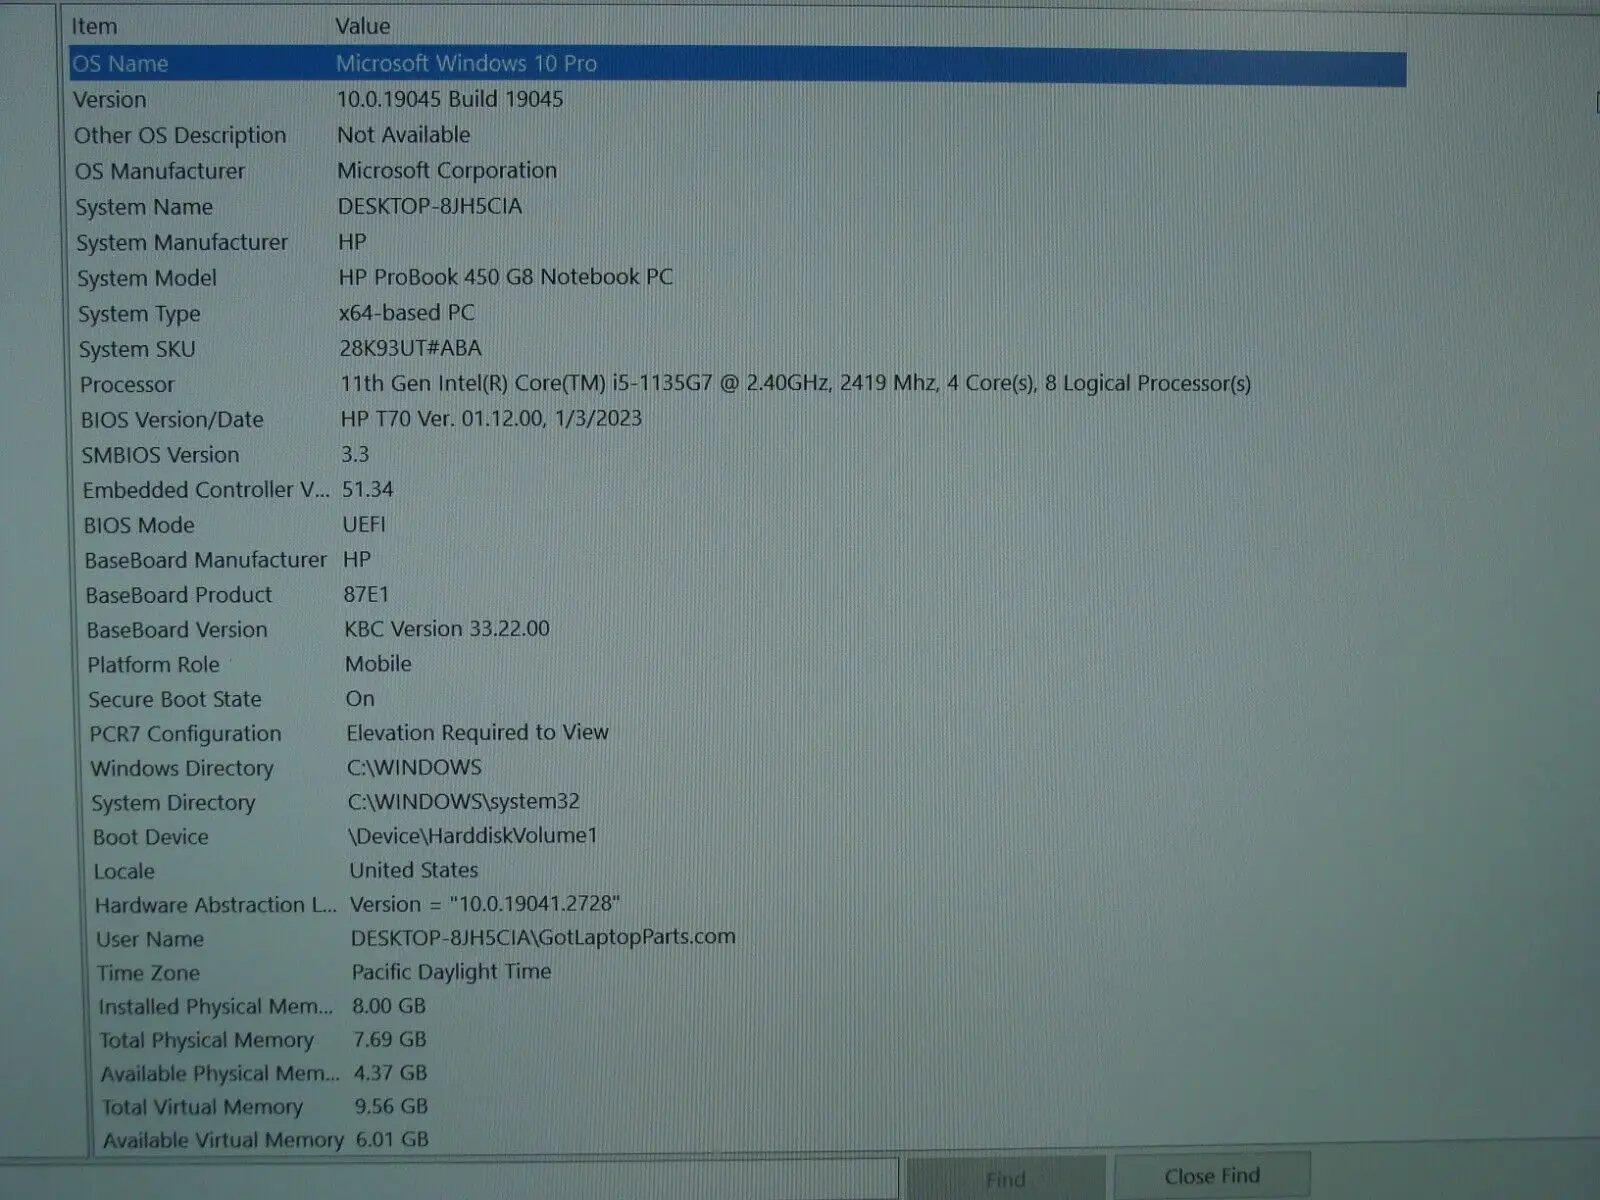
Task: Click the 51.34 value
Action: pos(368,489)
